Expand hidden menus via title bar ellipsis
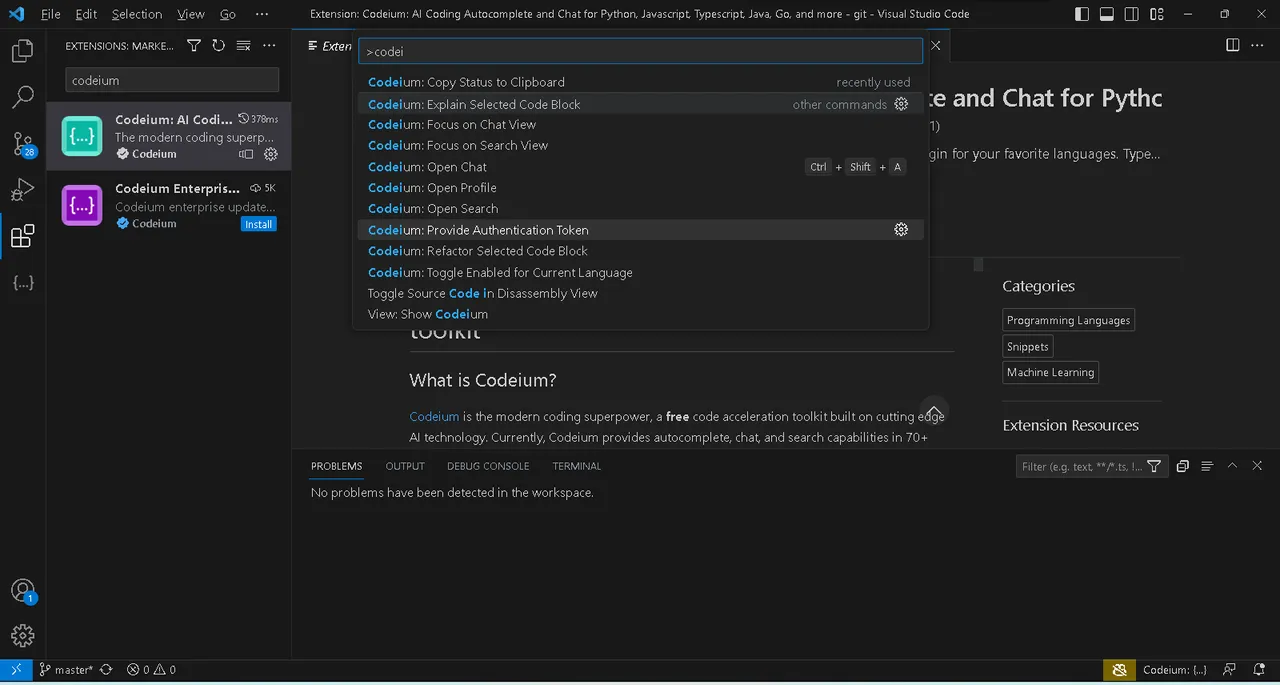The height and width of the screenshot is (685, 1280). click(262, 14)
